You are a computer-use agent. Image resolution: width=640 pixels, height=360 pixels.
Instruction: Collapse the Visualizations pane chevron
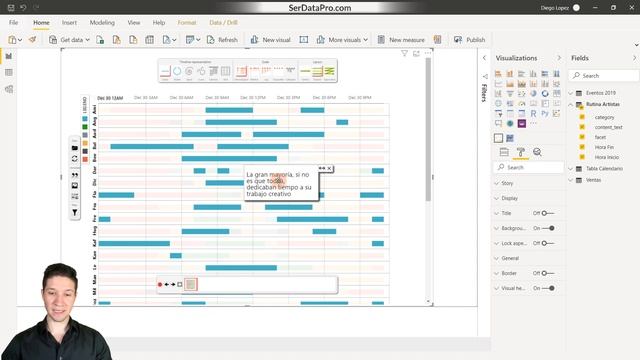(559, 58)
